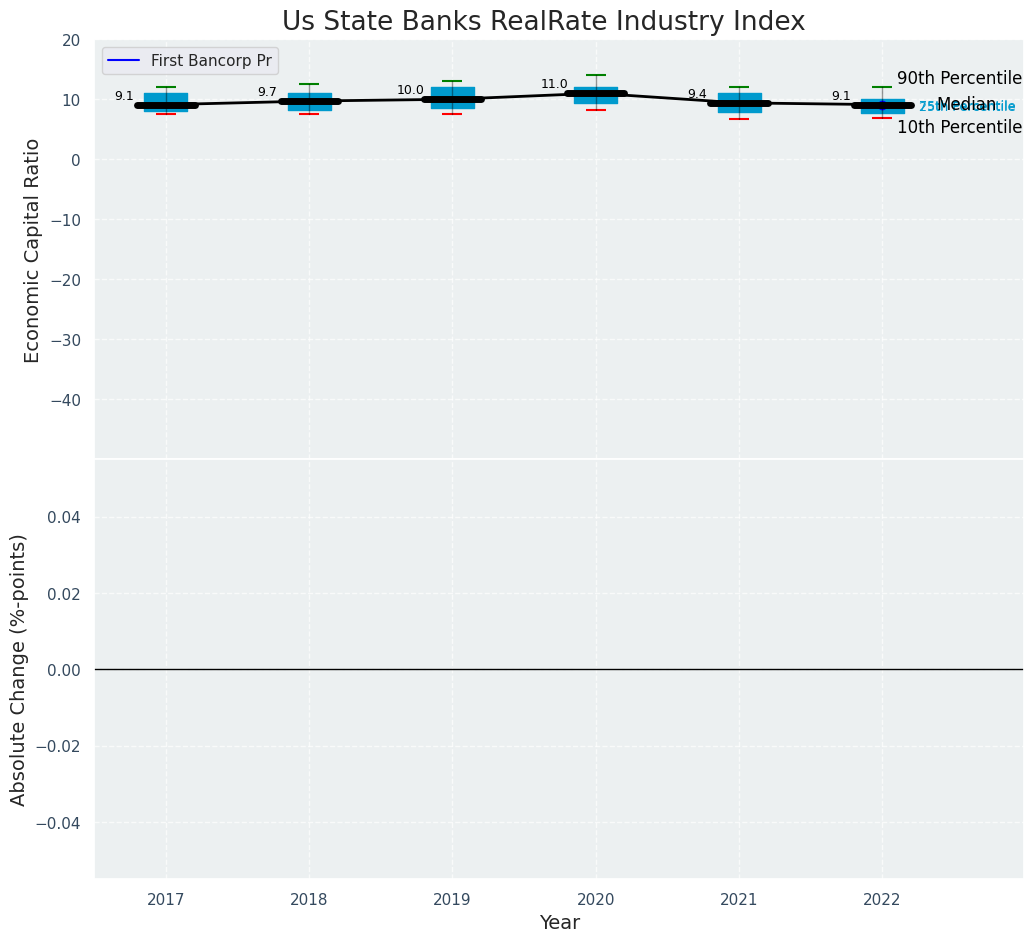Select the Absolute Change (%-points) axis label
Screen dimensions: 1034x942
[x=19, y=669]
